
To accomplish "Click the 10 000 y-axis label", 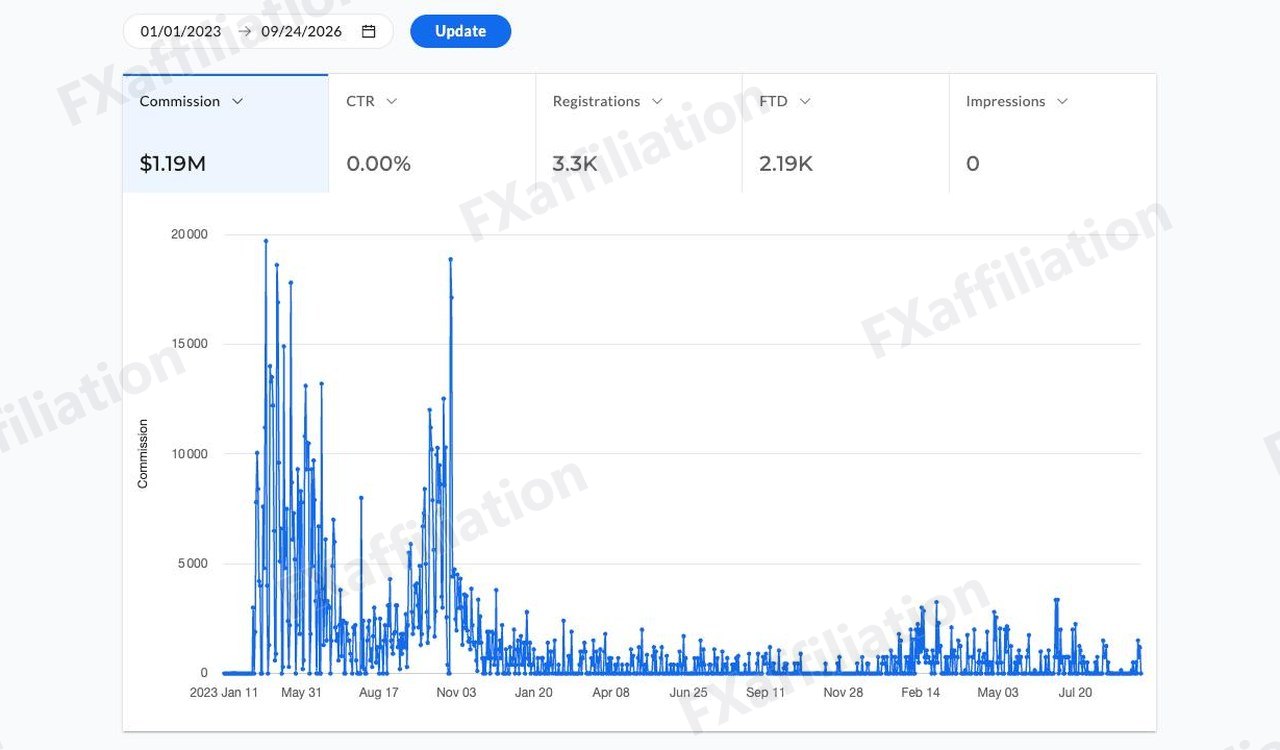I will point(189,454).
